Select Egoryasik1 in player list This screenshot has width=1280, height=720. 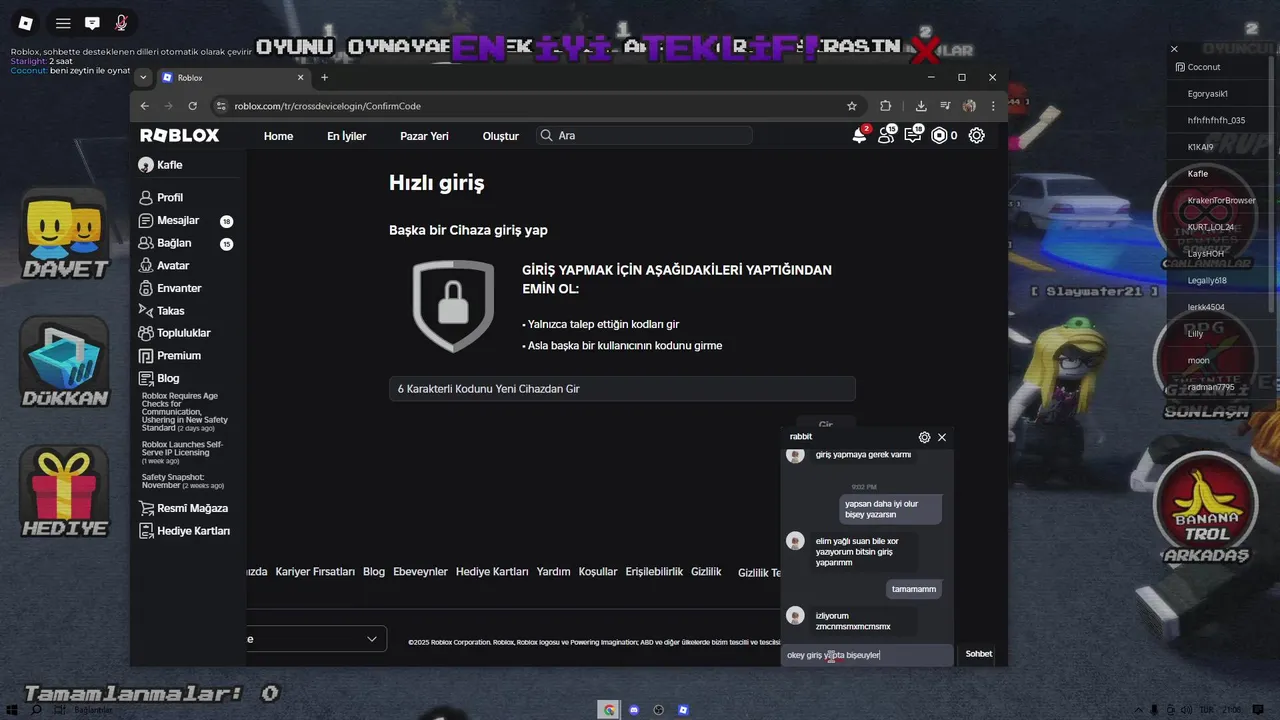click(x=1207, y=94)
